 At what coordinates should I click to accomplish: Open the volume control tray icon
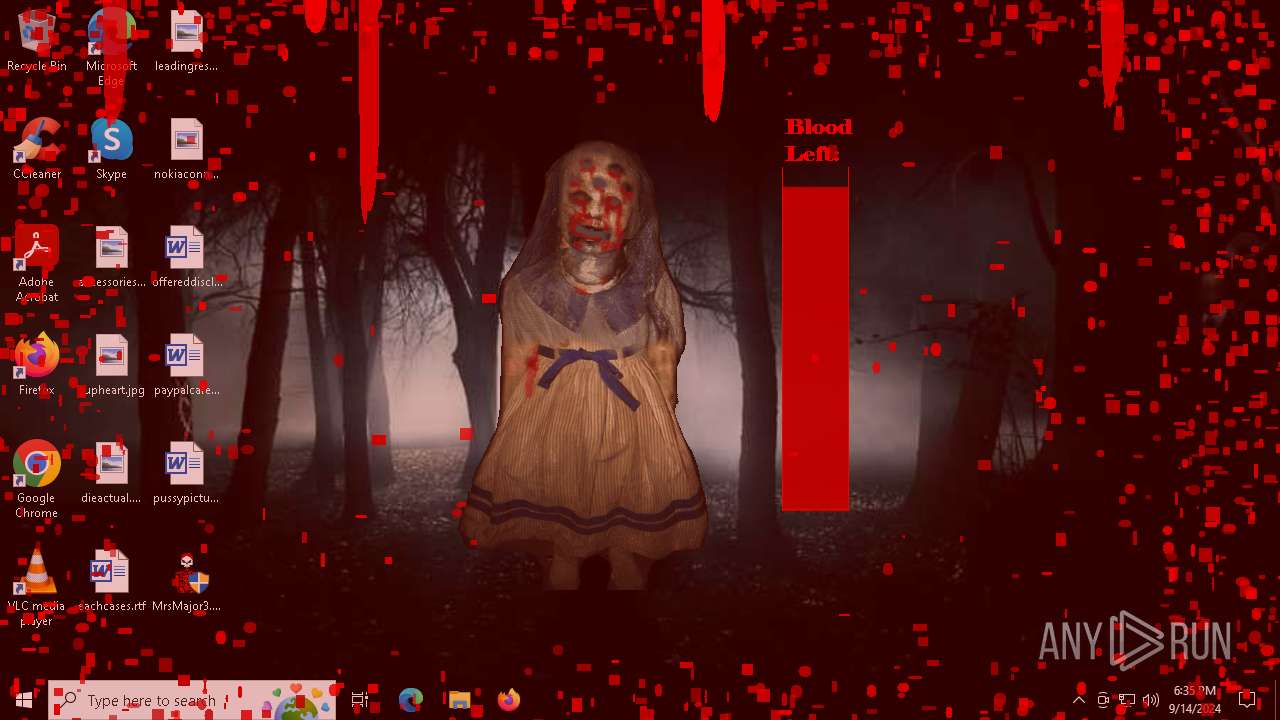(x=1151, y=700)
